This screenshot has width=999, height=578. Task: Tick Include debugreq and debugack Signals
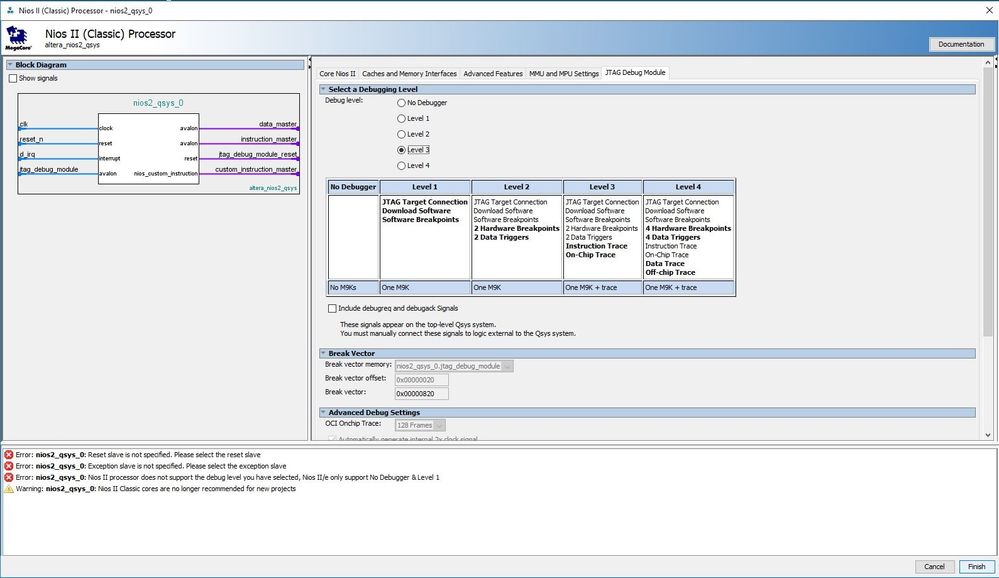(333, 308)
